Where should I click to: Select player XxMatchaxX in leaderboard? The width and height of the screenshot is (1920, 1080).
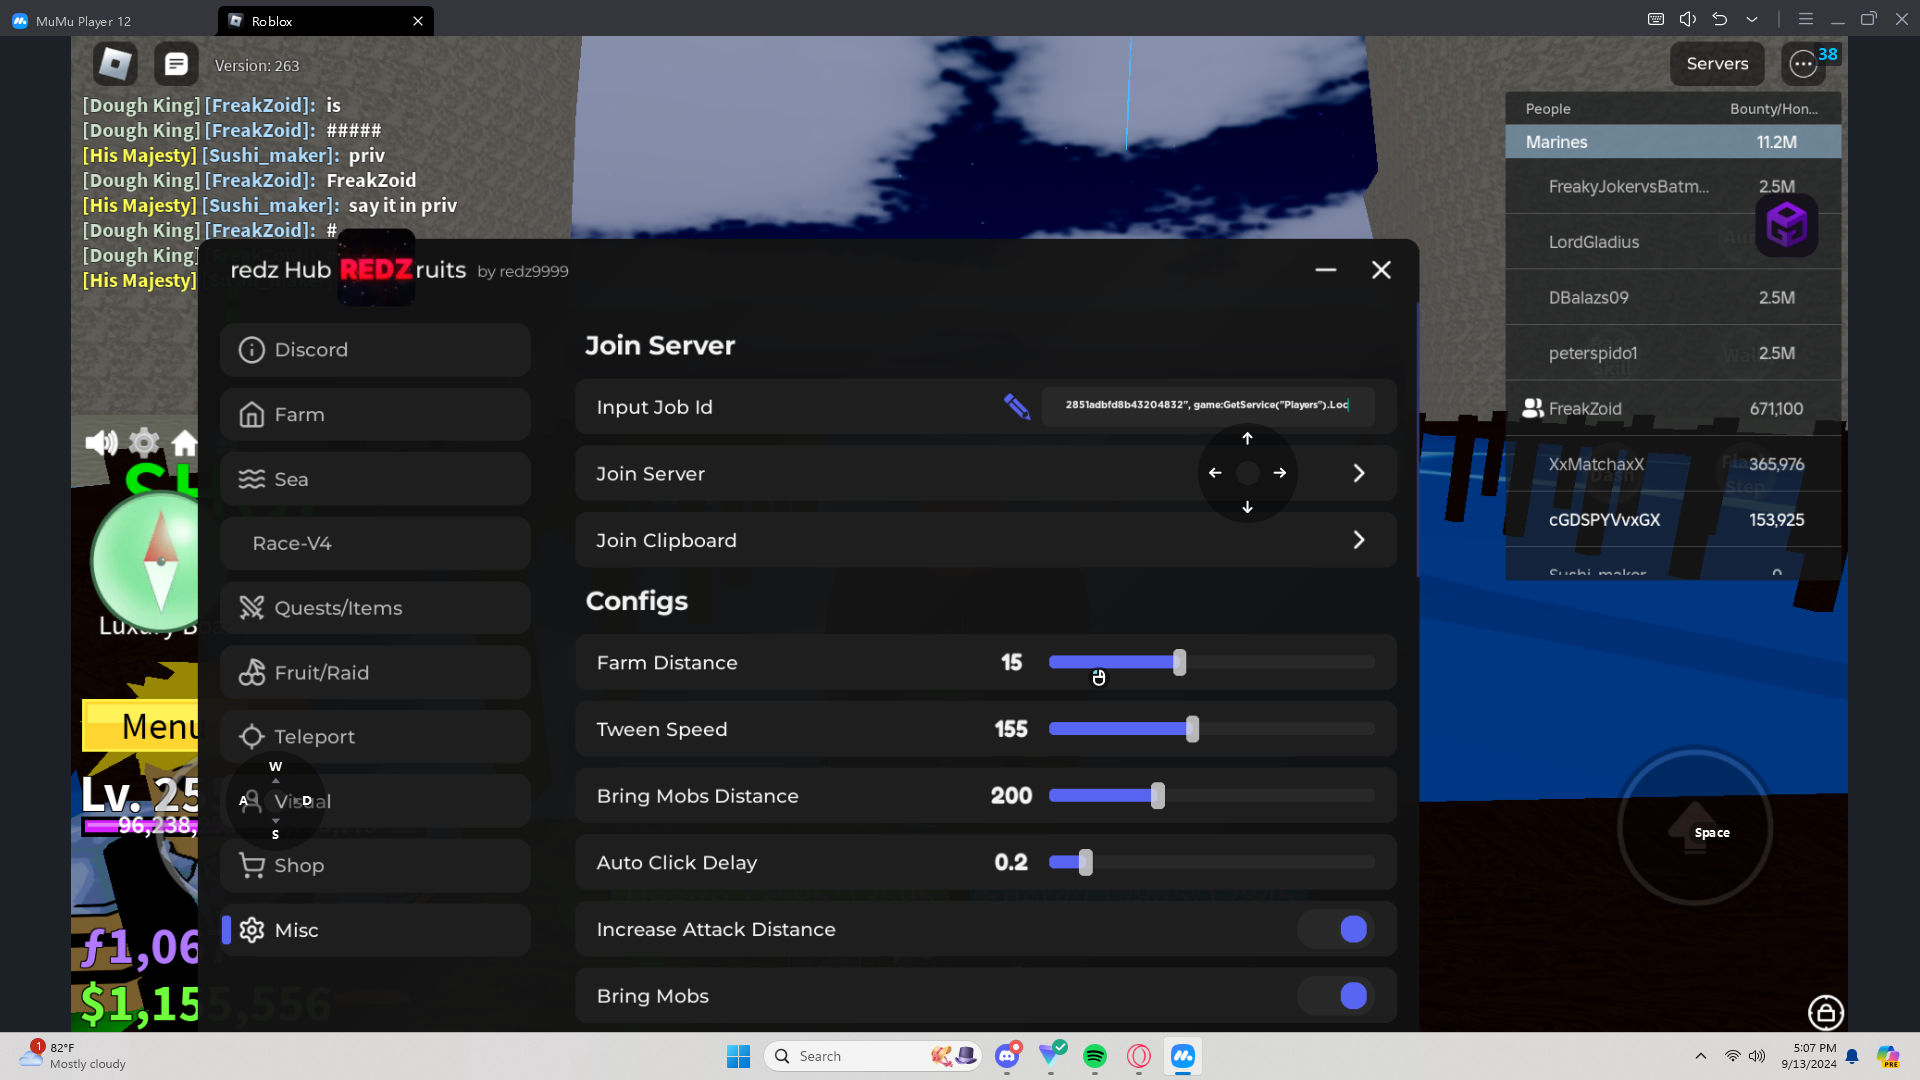click(1673, 464)
